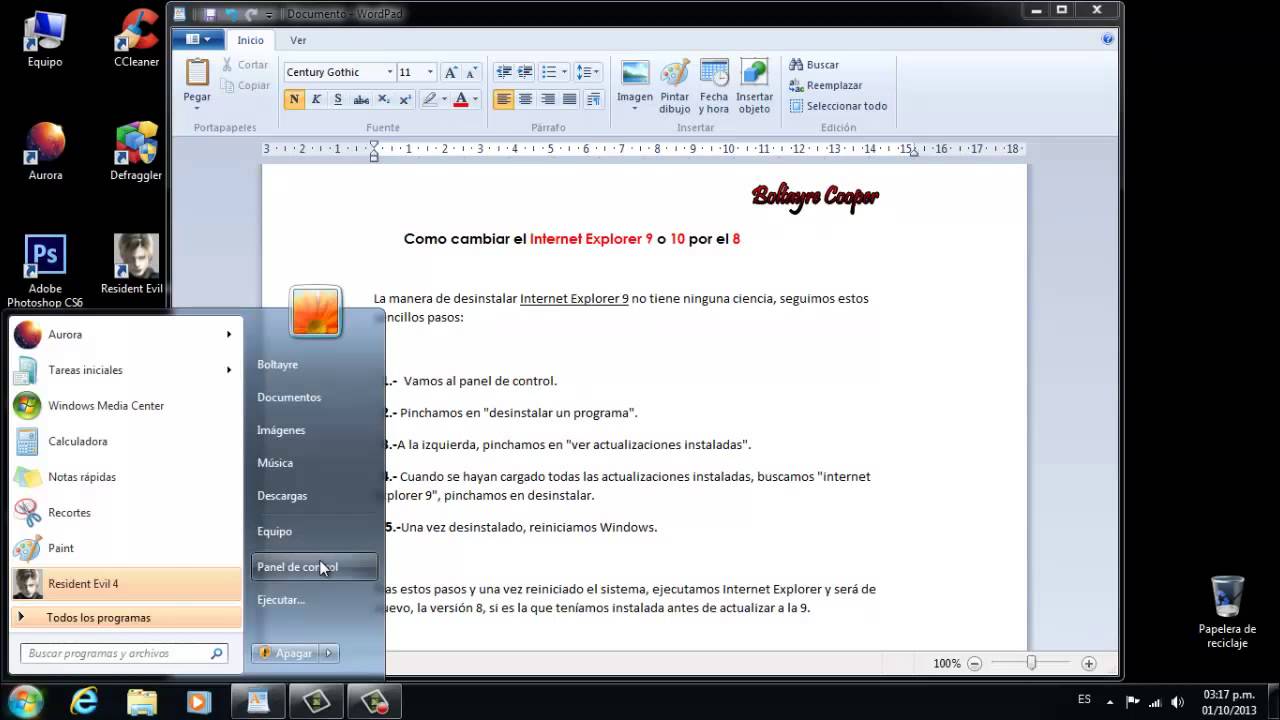This screenshot has width=1280, height=720.
Task: Expand Aurora jump list arrow
Action: click(x=229, y=335)
